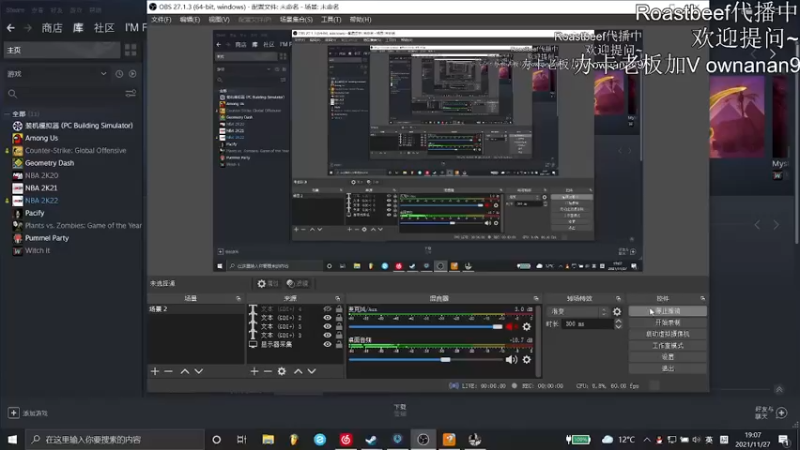
Task: Click the recent-activity clock icon in Steam library
Action: (119, 74)
